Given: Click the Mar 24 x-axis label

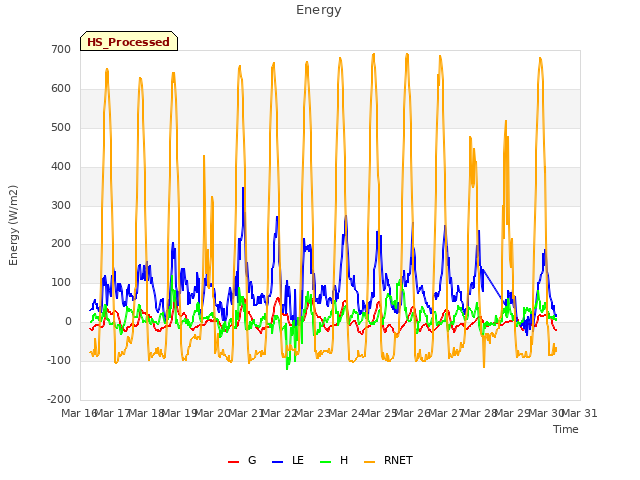Looking at the screenshot, I should click(x=346, y=413).
